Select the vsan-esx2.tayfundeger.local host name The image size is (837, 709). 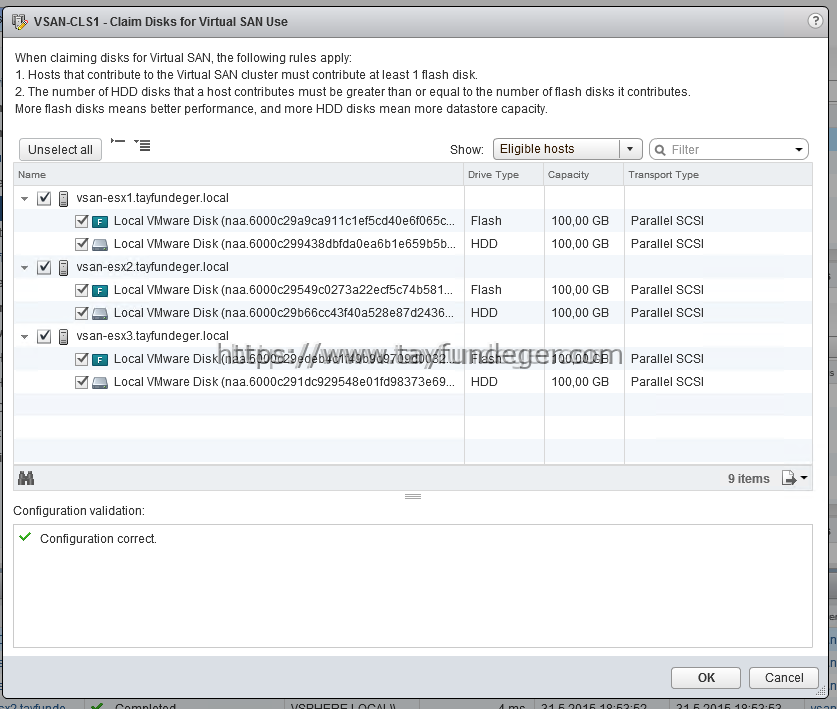coord(152,267)
